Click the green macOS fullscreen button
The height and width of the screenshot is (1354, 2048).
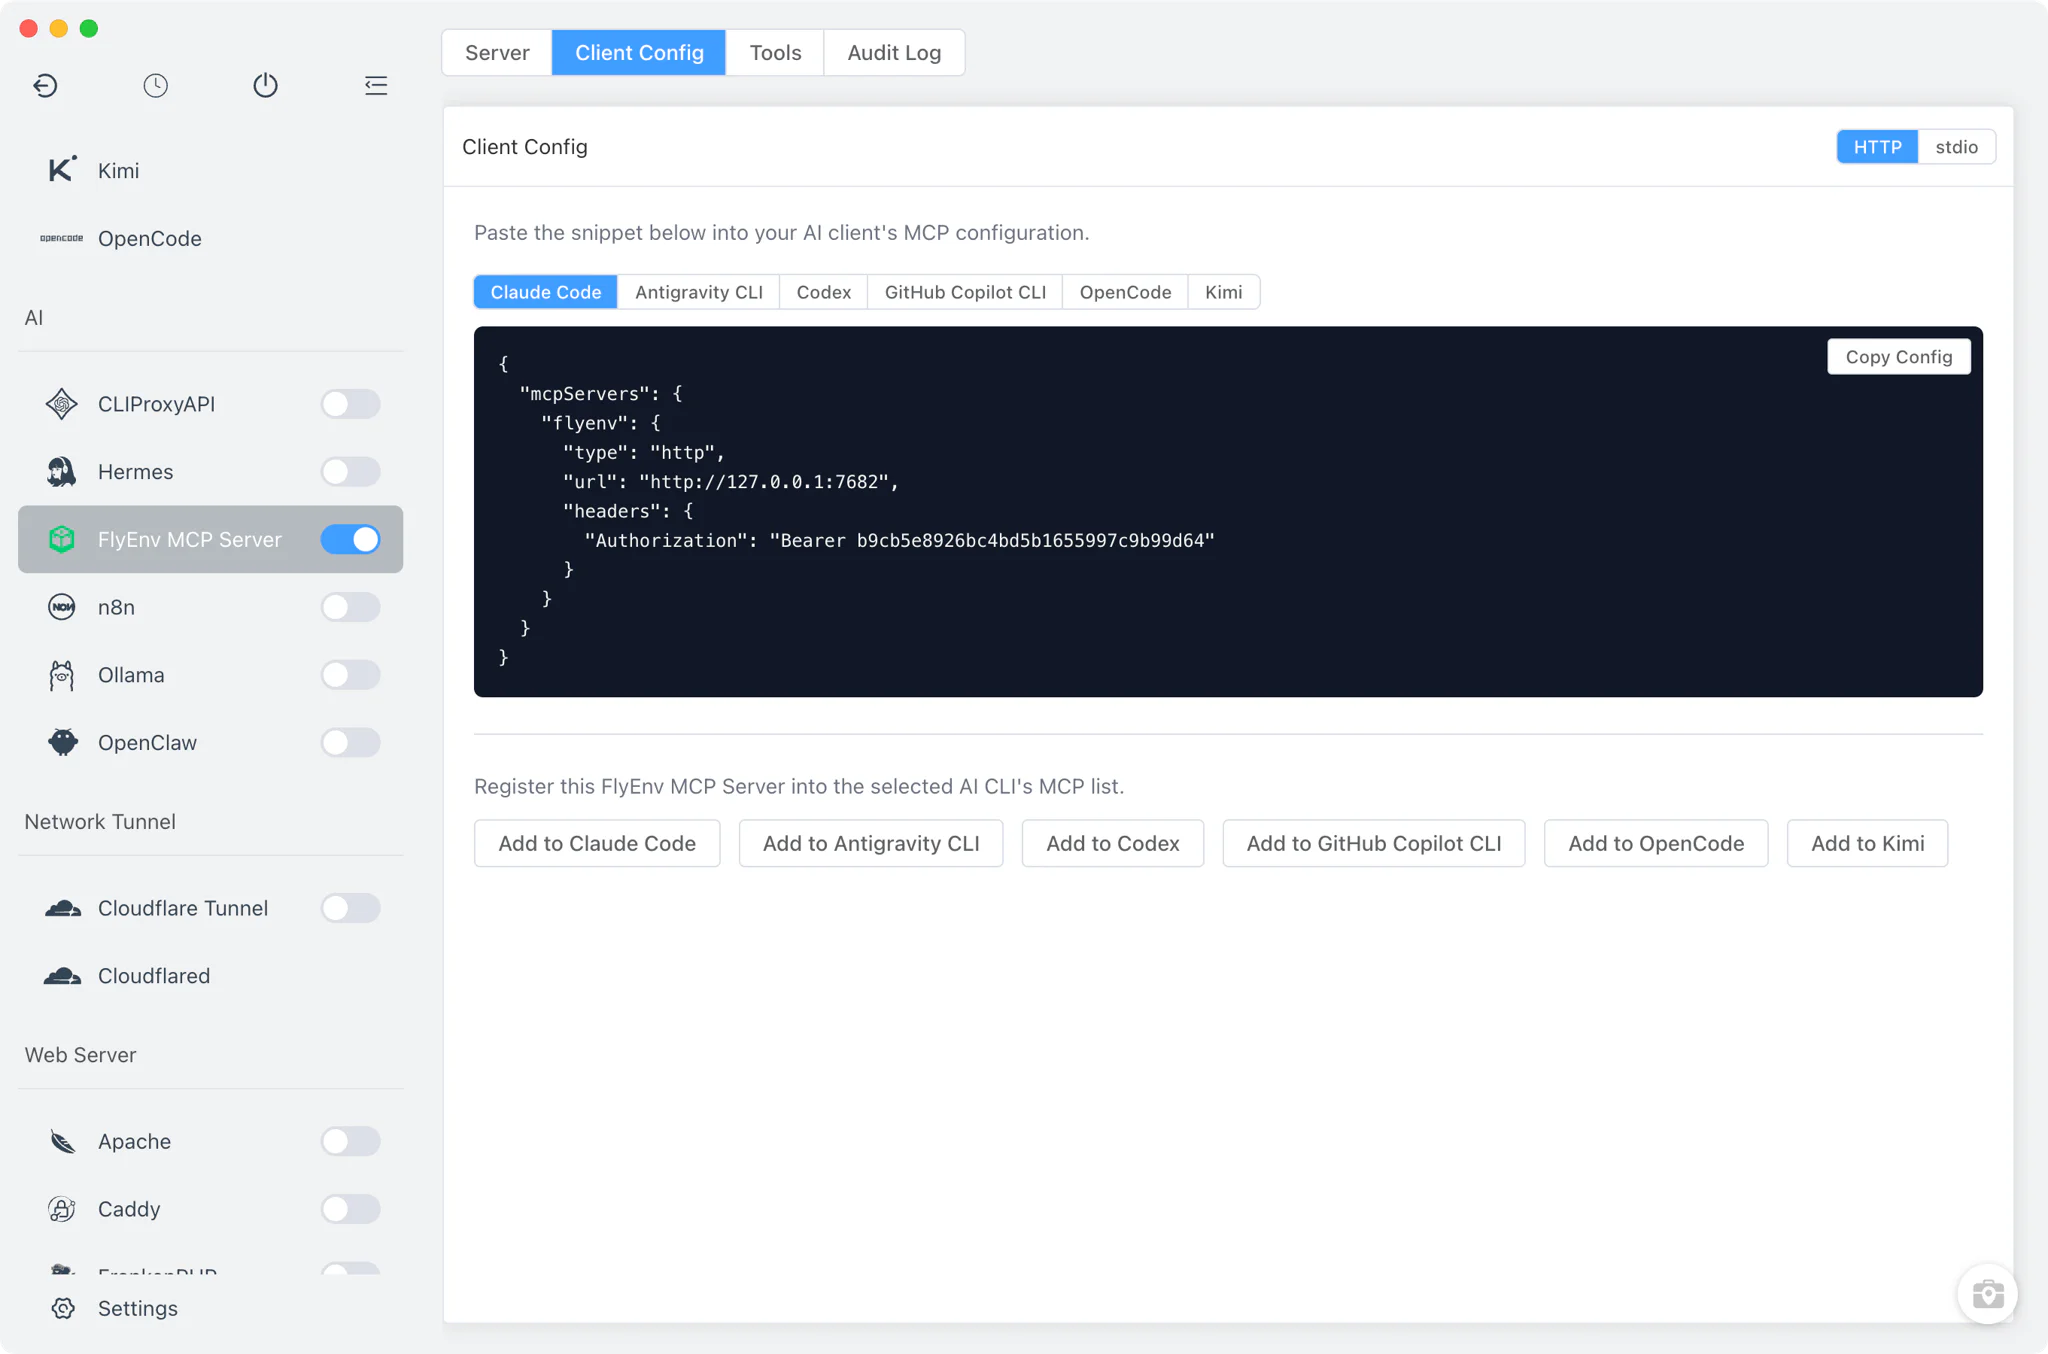pos(89,28)
